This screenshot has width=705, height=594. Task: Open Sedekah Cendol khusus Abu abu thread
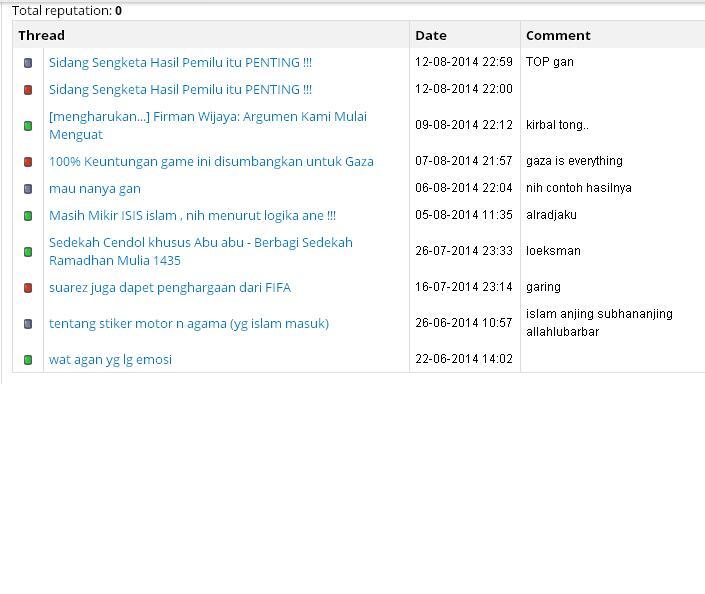(x=201, y=251)
